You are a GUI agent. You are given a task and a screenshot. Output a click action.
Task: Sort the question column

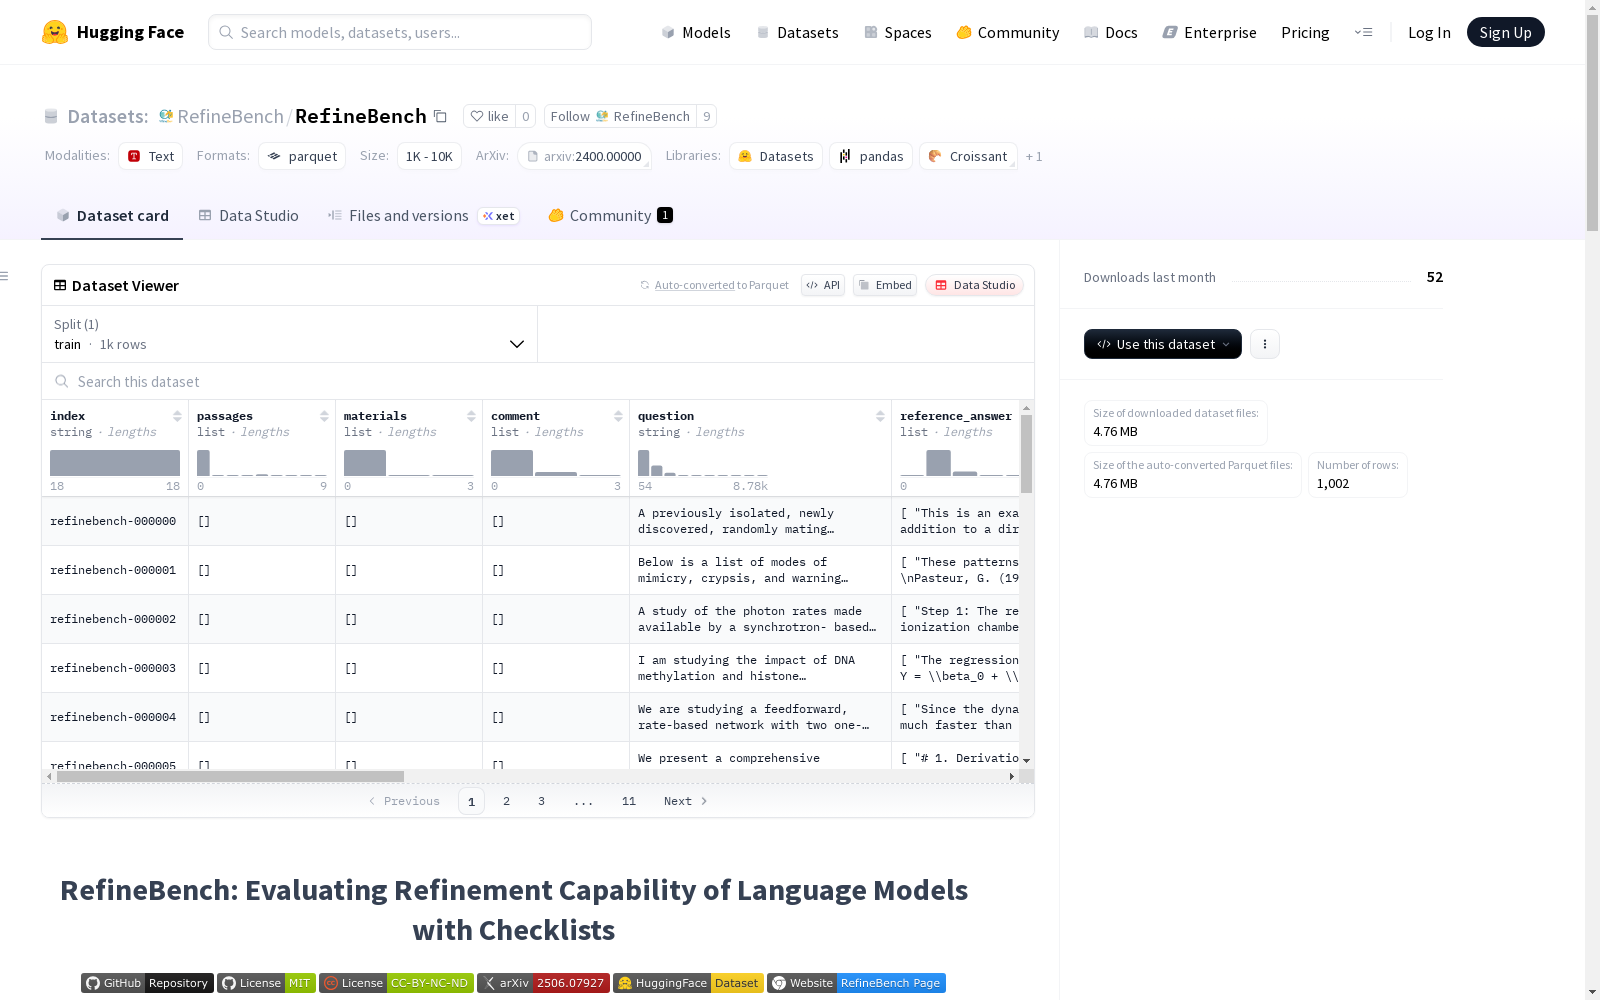tap(880, 416)
